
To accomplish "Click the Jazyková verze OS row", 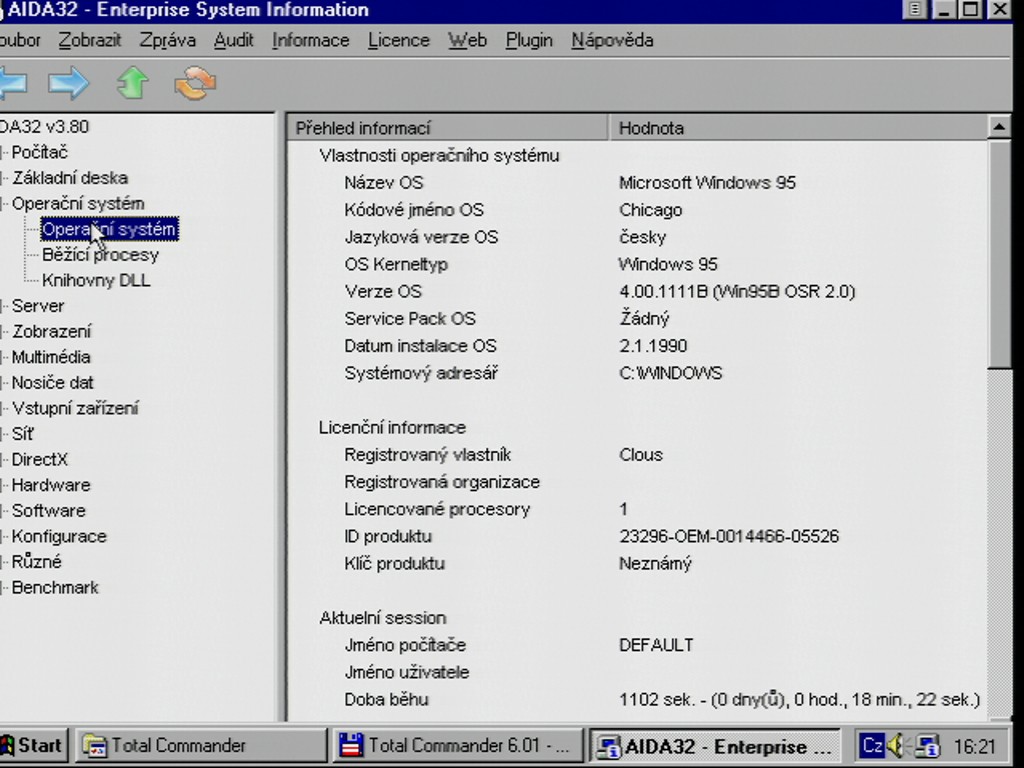I will click(x=637, y=237).
